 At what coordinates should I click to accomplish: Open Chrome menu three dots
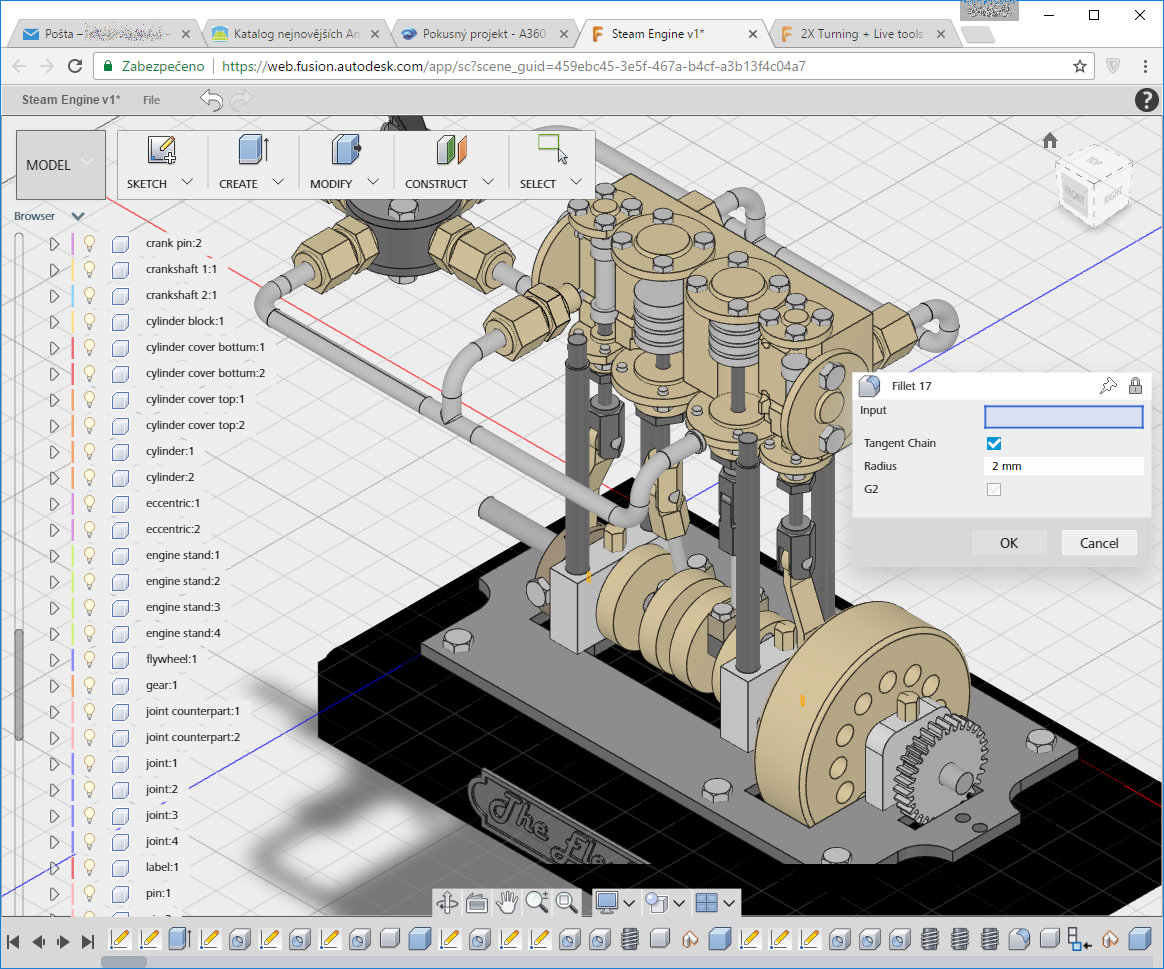pos(1145,66)
